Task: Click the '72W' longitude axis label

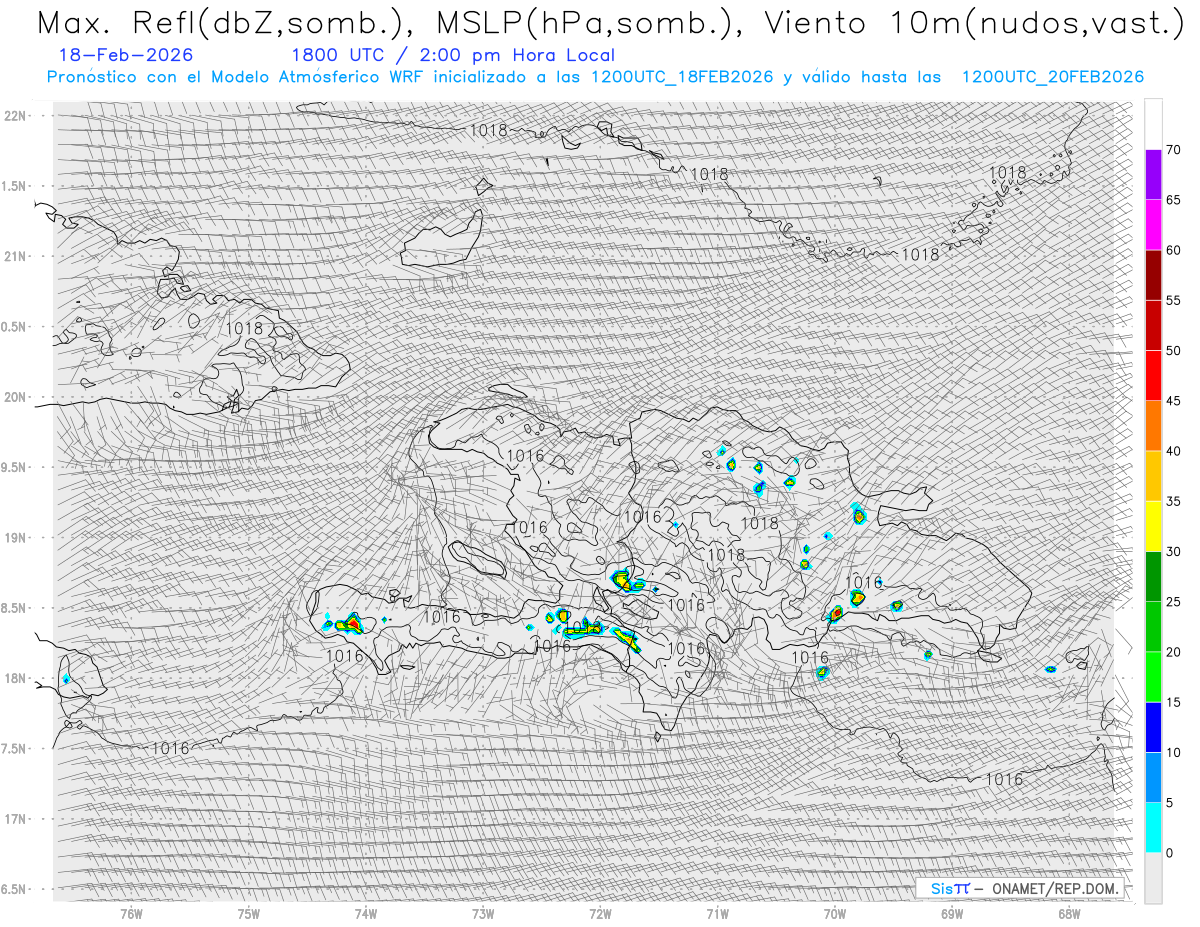Action: [601, 913]
